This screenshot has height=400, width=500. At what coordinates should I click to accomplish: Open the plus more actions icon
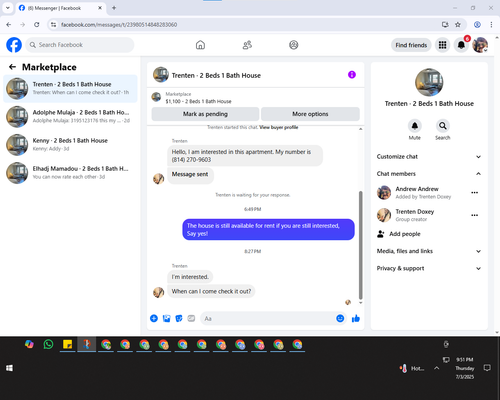coord(154,318)
